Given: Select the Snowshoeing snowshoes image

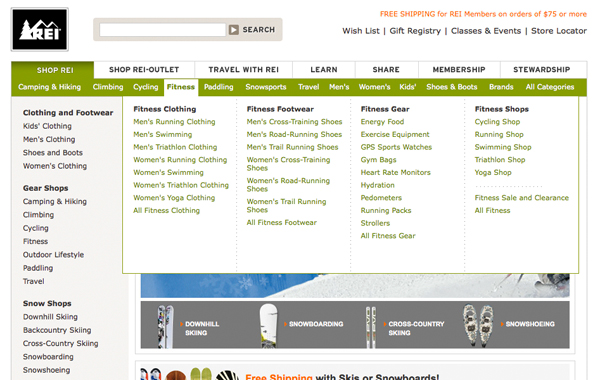Looking at the screenshot, I should [478, 325].
